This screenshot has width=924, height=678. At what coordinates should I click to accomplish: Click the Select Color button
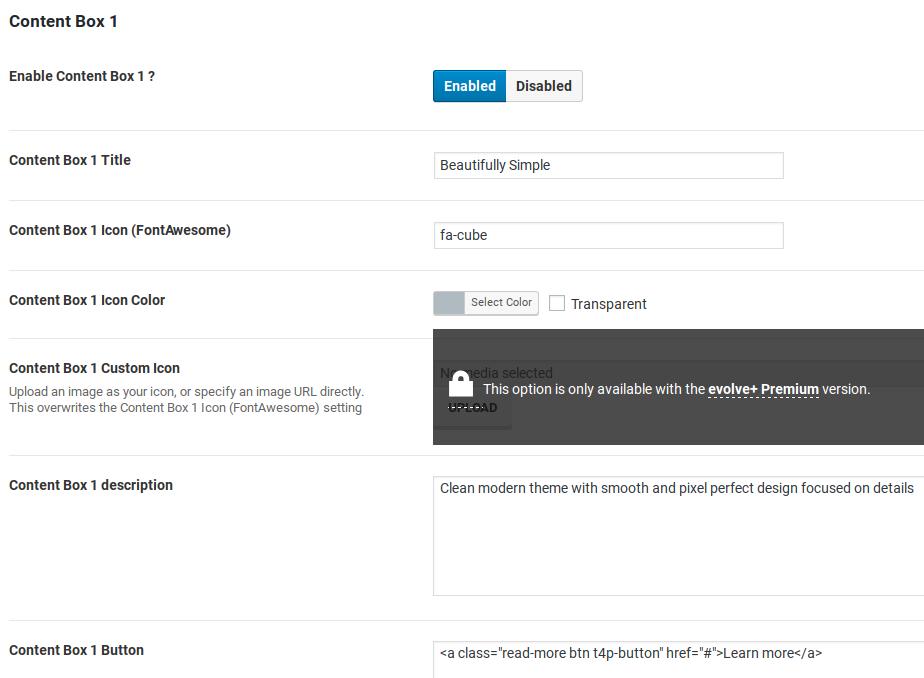501,303
